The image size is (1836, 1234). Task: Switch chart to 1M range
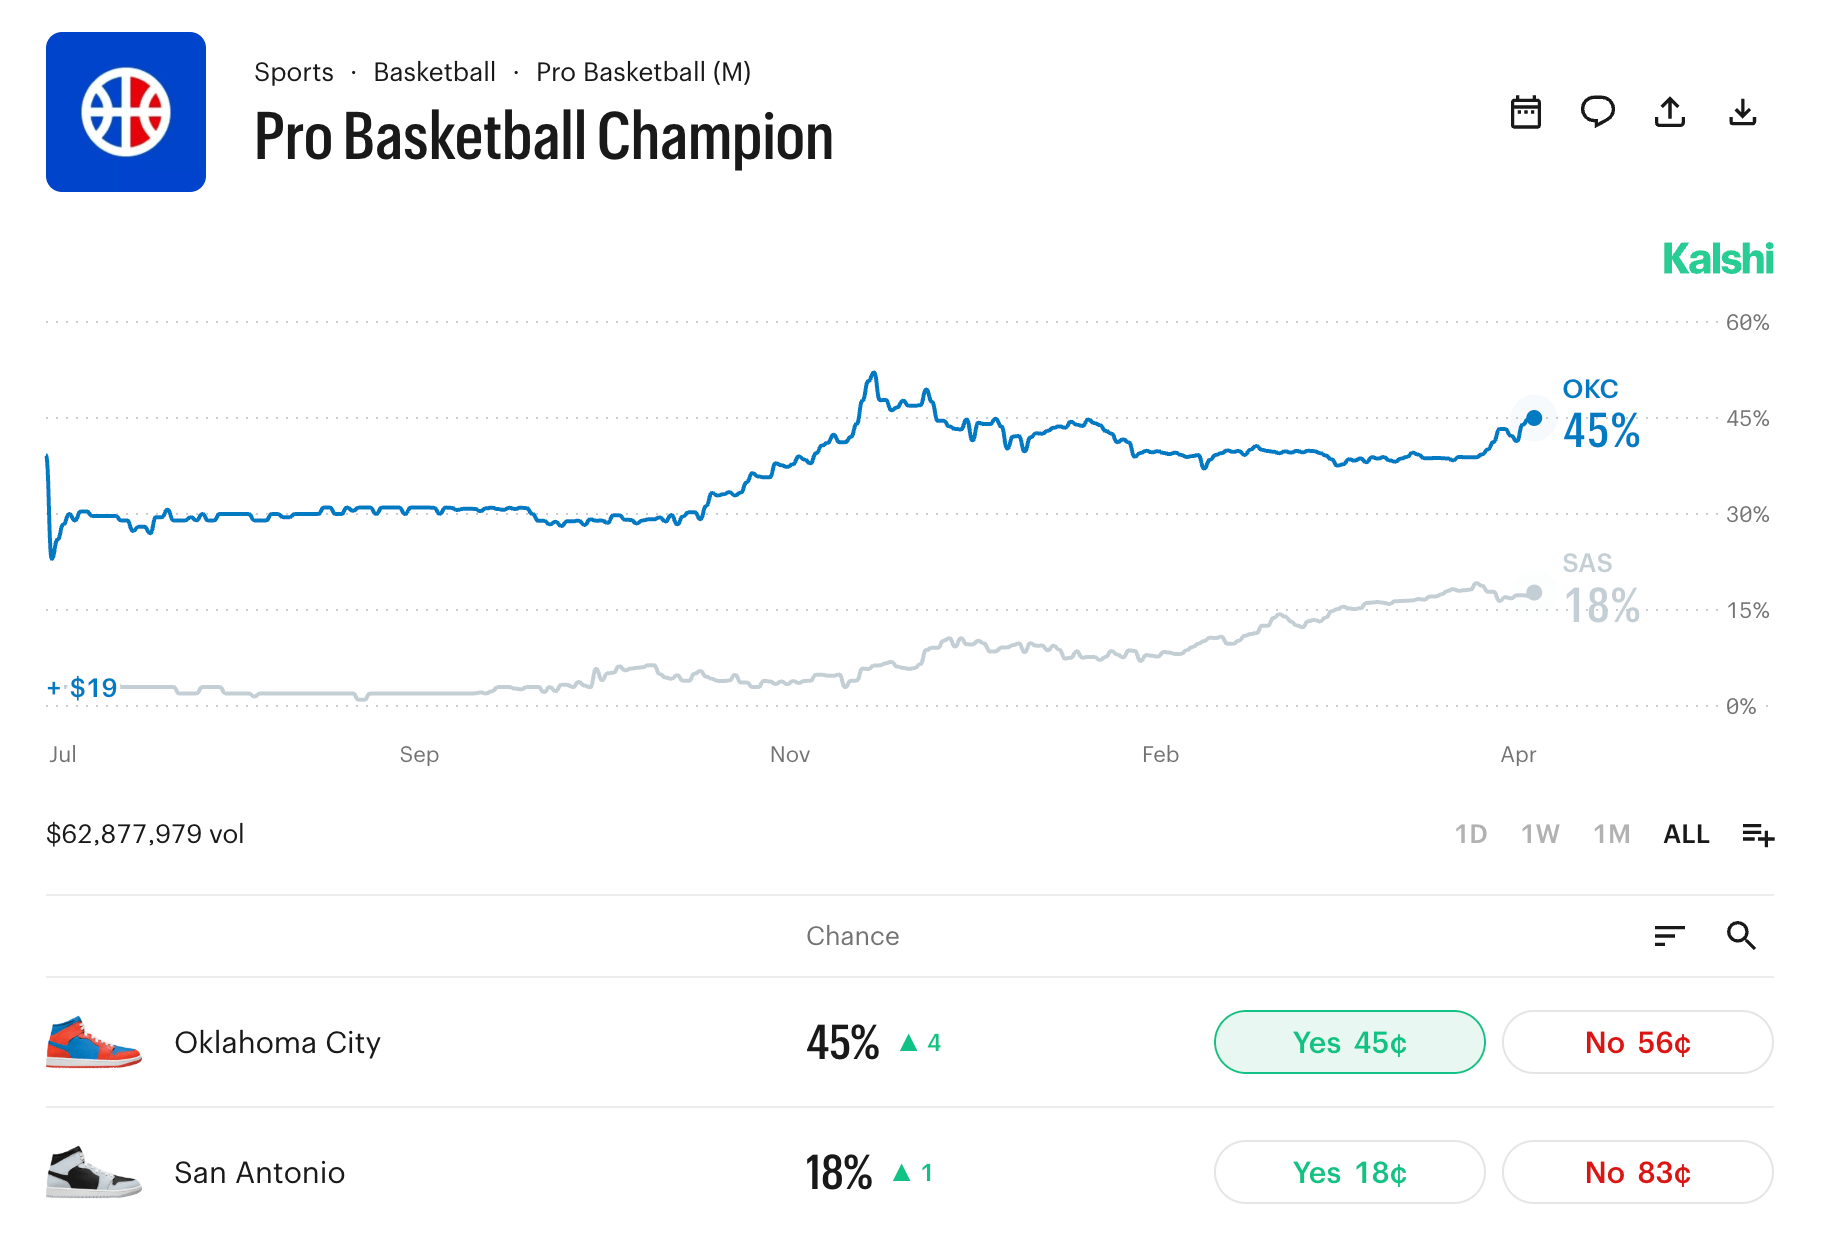[x=1611, y=834]
